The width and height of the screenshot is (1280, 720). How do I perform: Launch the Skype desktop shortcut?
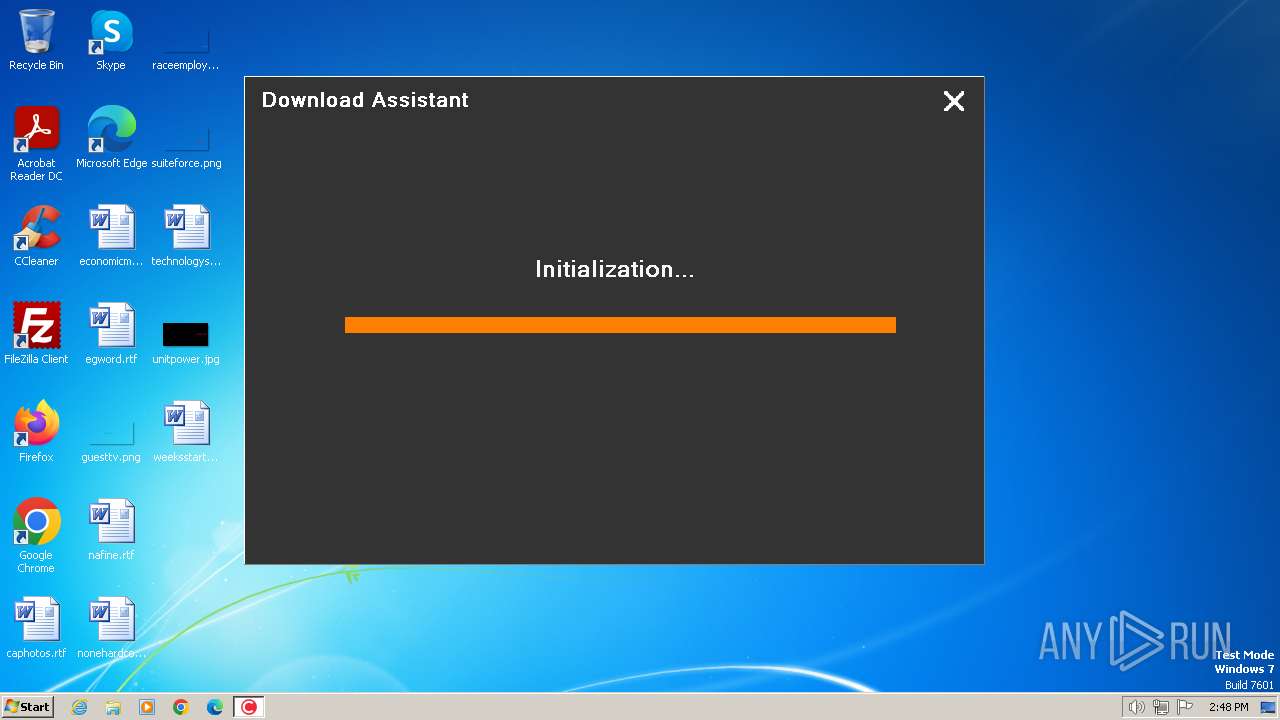111,40
